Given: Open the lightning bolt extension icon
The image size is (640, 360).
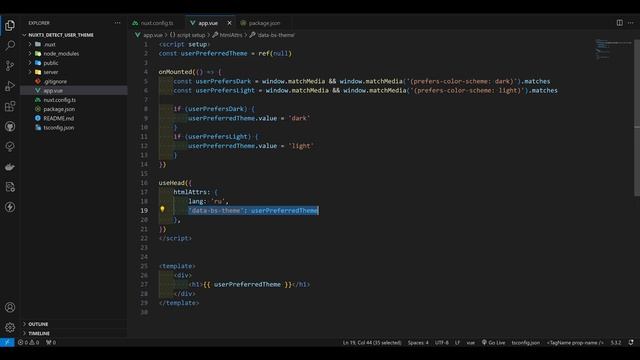Looking at the screenshot, I should coord(10,207).
